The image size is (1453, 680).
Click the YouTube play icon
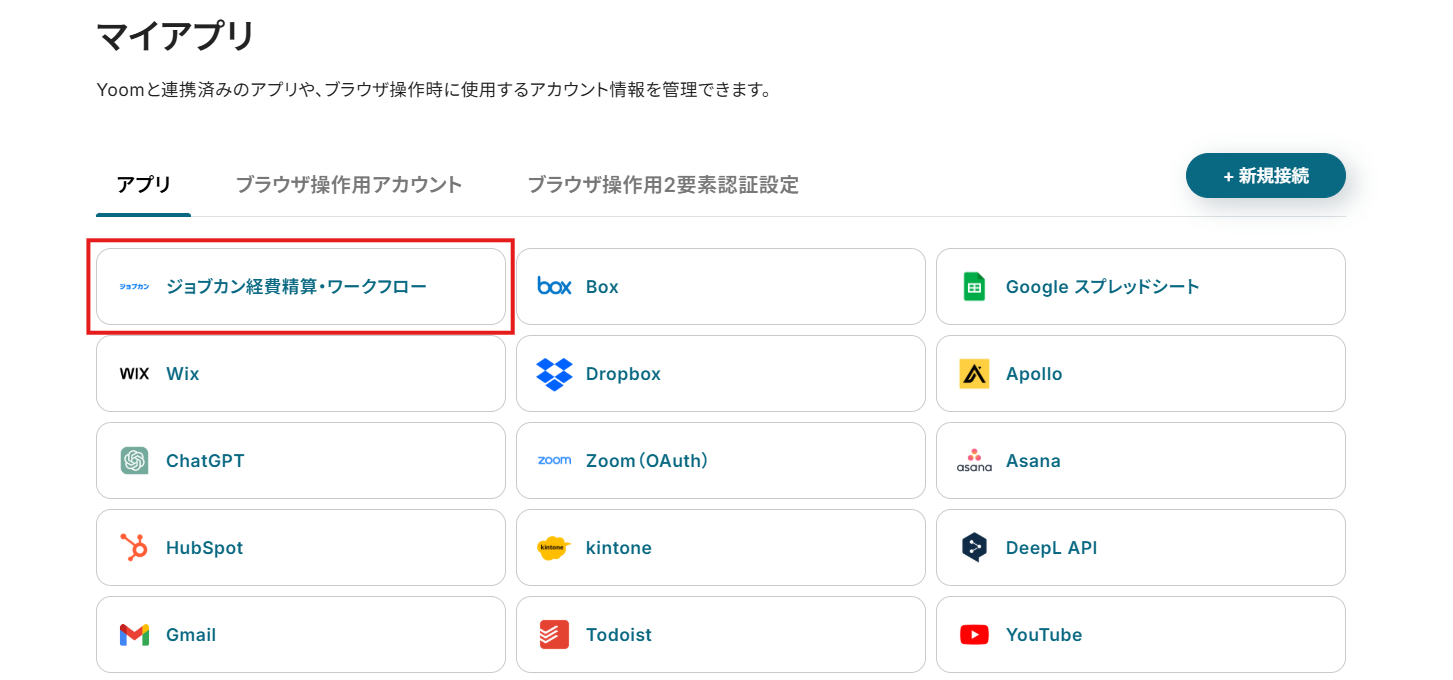click(x=974, y=635)
